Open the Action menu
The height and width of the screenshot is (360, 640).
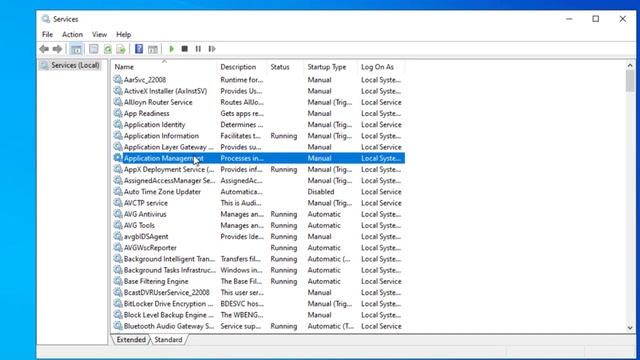tap(72, 35)
